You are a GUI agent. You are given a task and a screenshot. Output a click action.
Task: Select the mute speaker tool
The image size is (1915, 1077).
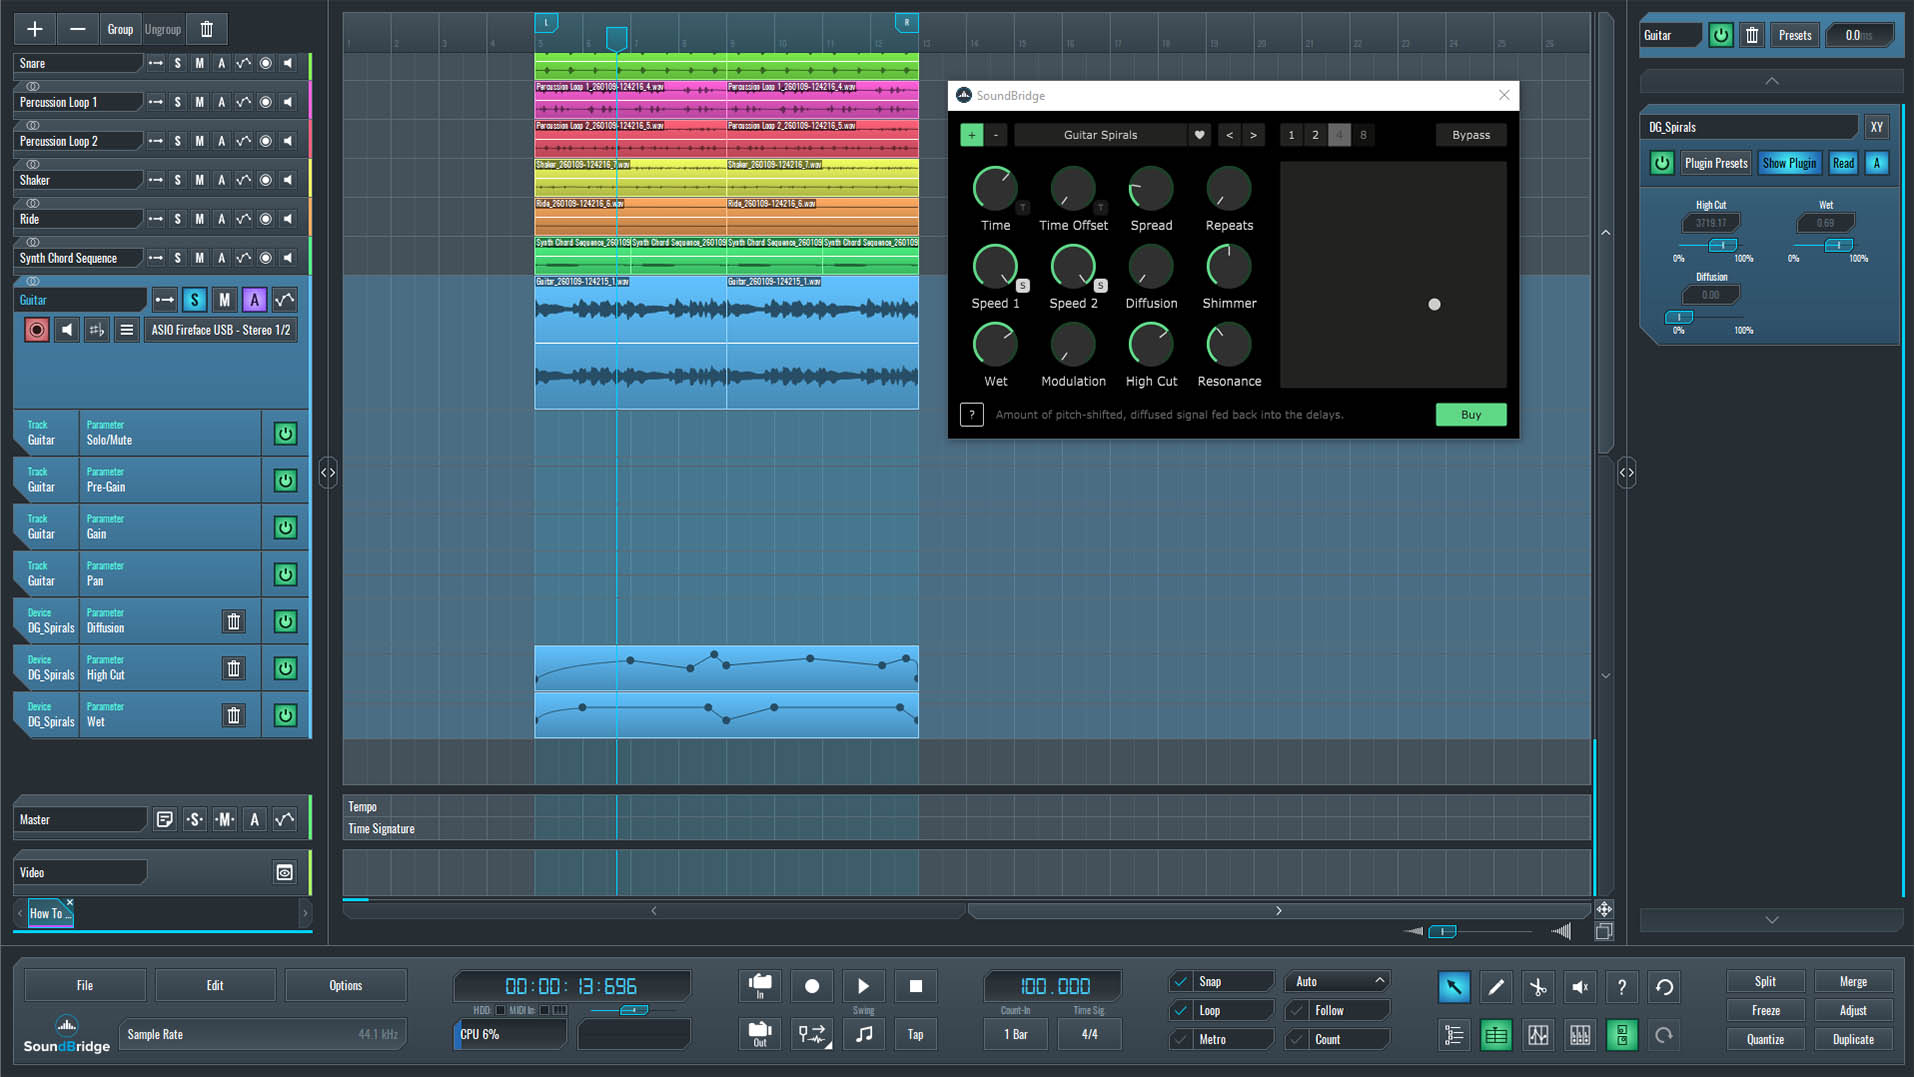tap(1580, 988)
